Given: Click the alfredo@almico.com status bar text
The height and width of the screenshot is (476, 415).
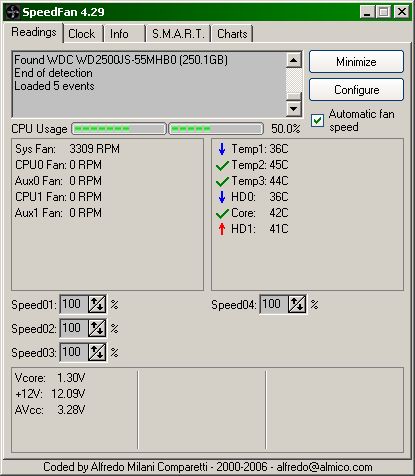Looking at the screenshot, I should pos(324,467).
